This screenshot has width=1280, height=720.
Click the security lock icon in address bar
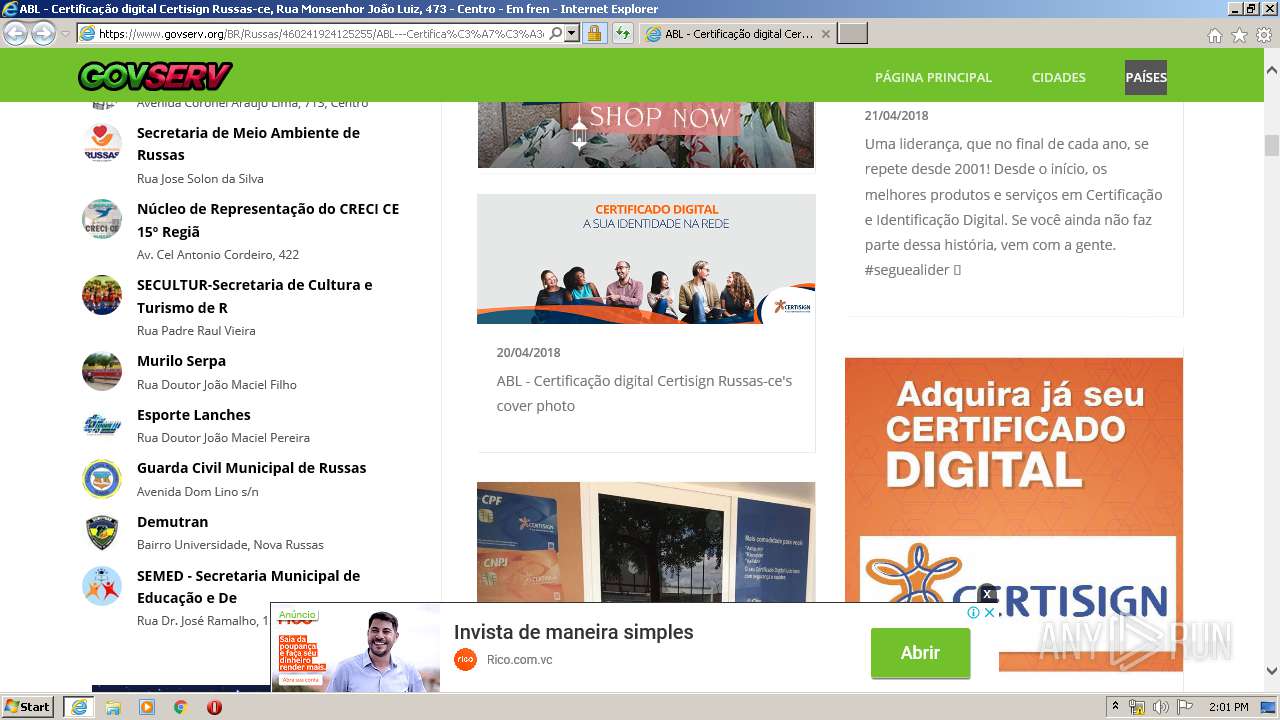[594, 33]
